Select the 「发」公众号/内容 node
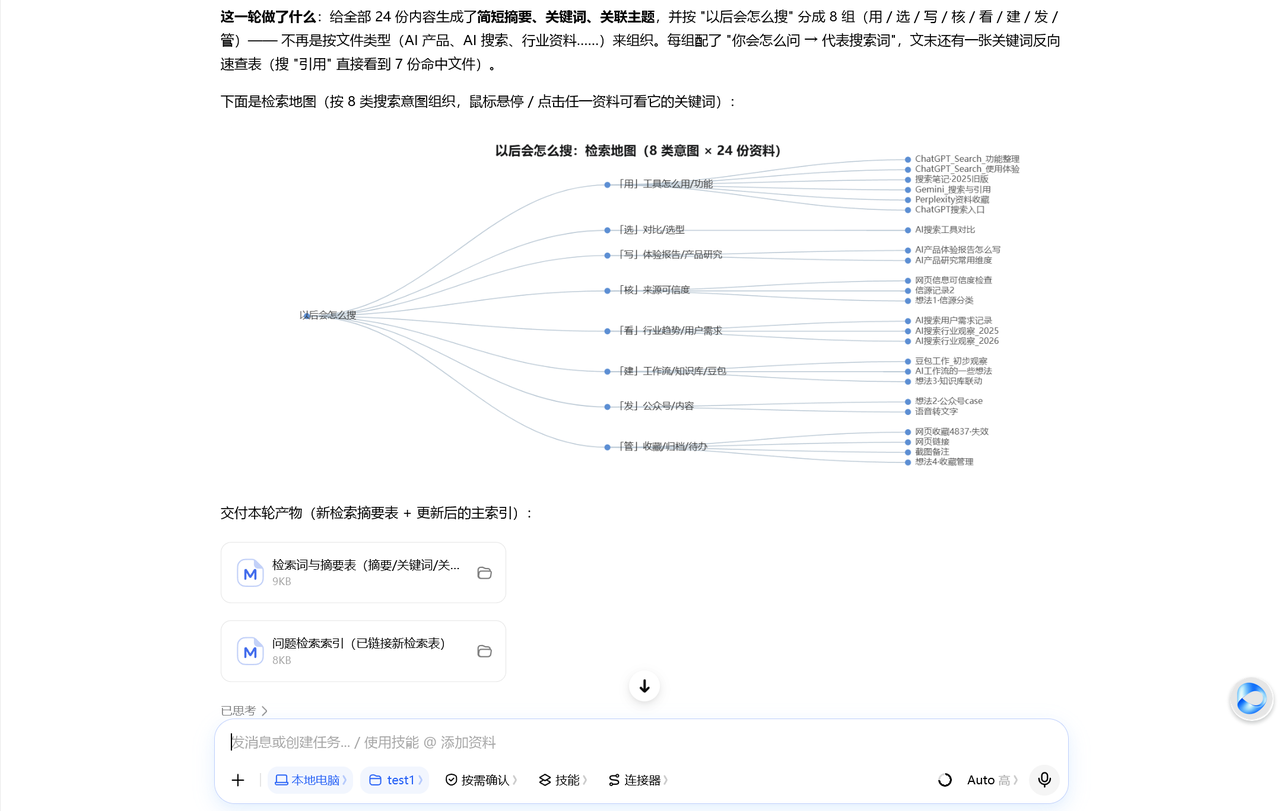 [x=650, y=406]
